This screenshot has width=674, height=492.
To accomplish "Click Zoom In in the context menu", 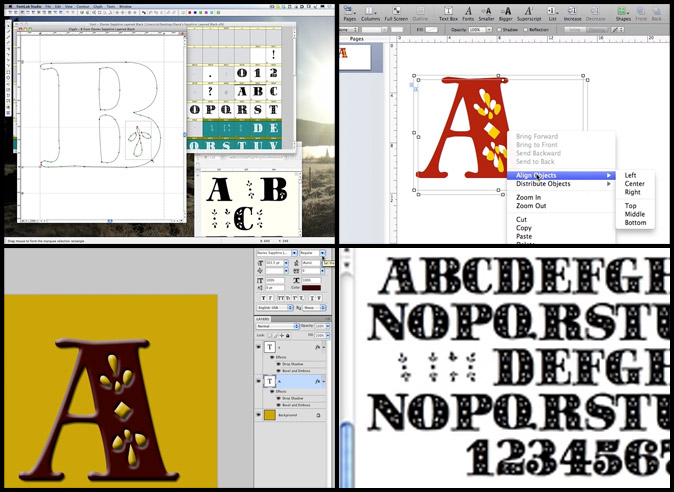I will (528, 198).
